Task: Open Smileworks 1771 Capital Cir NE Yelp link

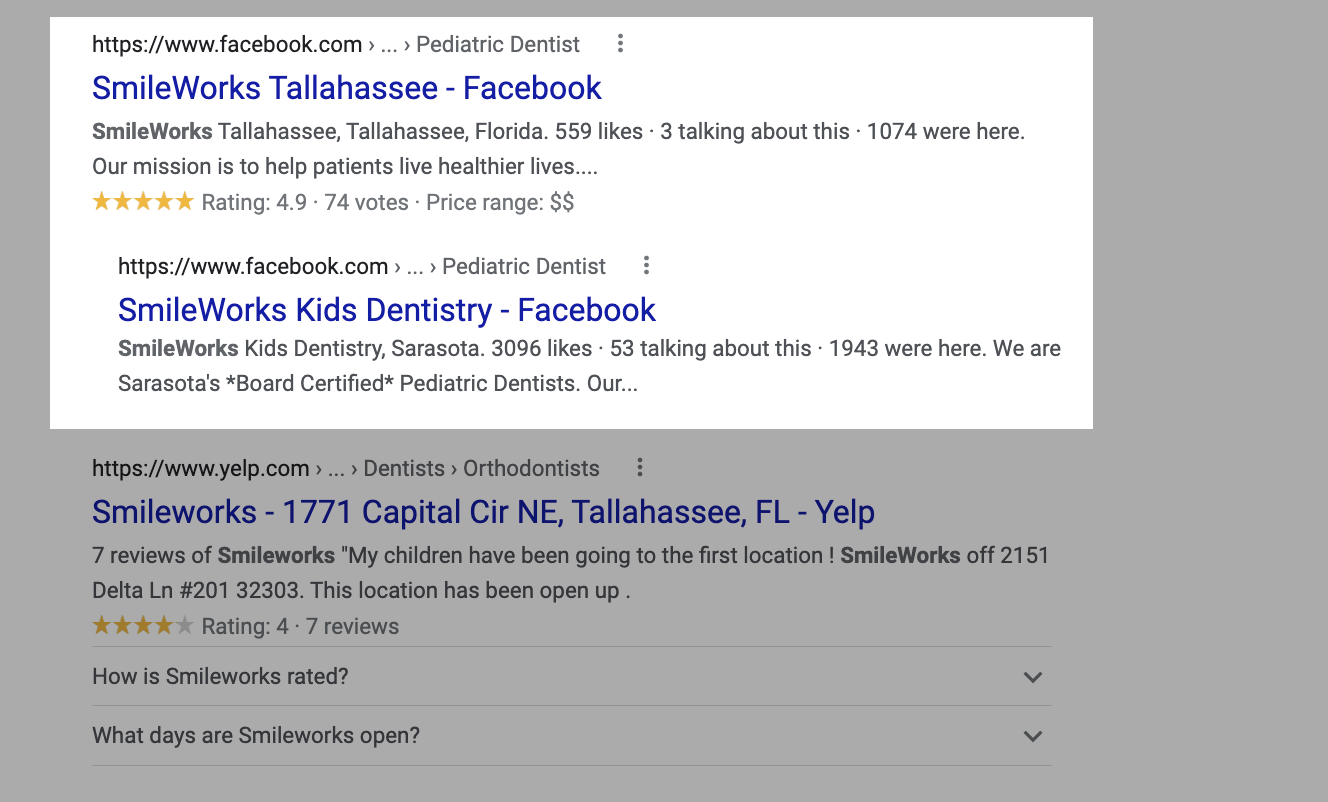Action: pos(483,512)
